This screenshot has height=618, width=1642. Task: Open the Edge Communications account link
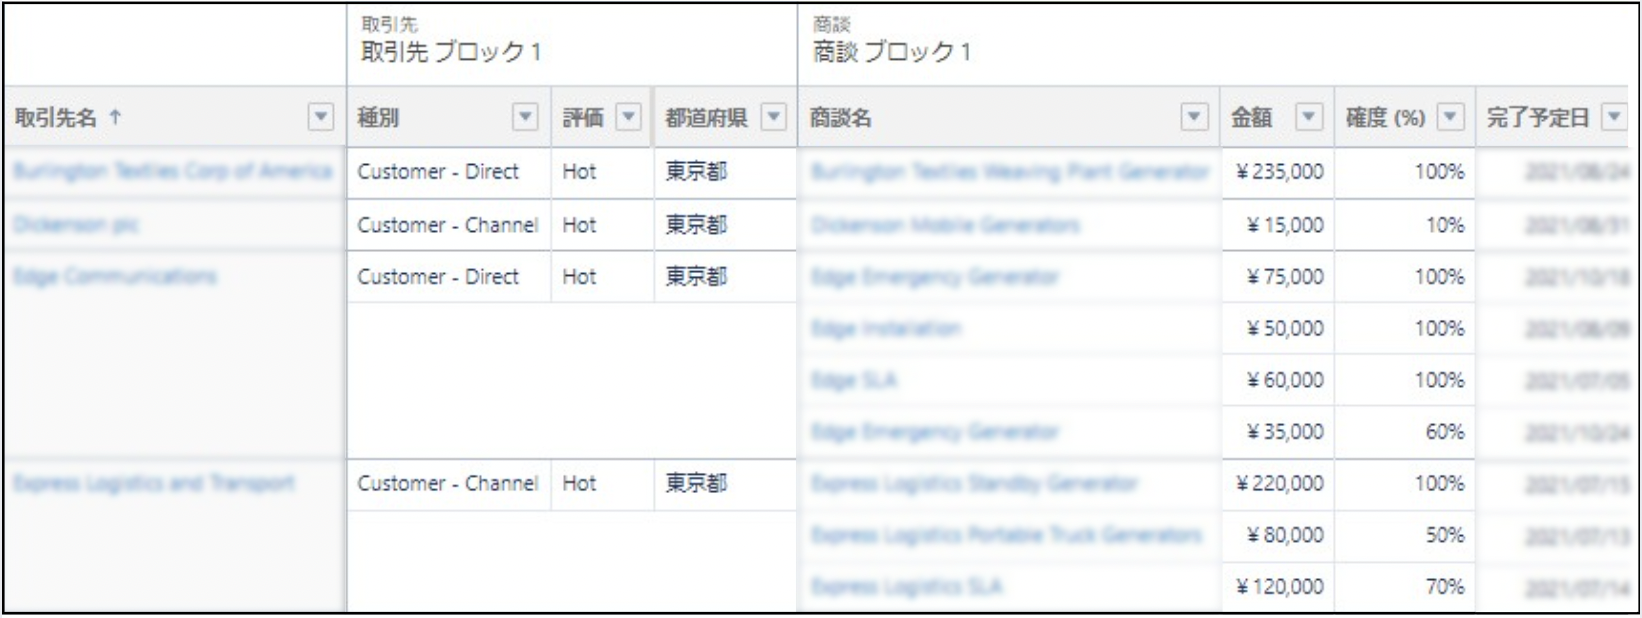coord(114,277)
